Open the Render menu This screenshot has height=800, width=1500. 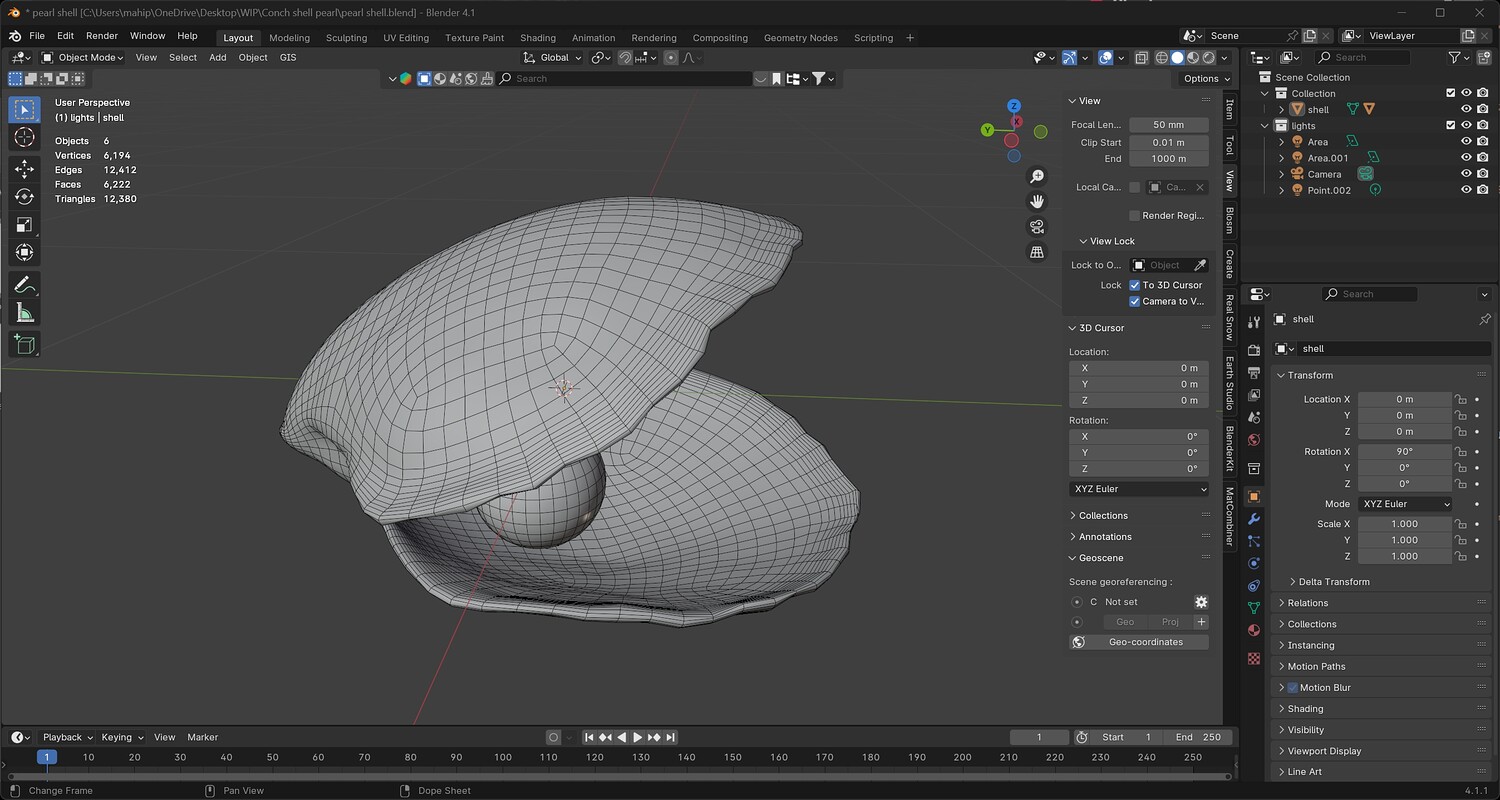(102, 36)
